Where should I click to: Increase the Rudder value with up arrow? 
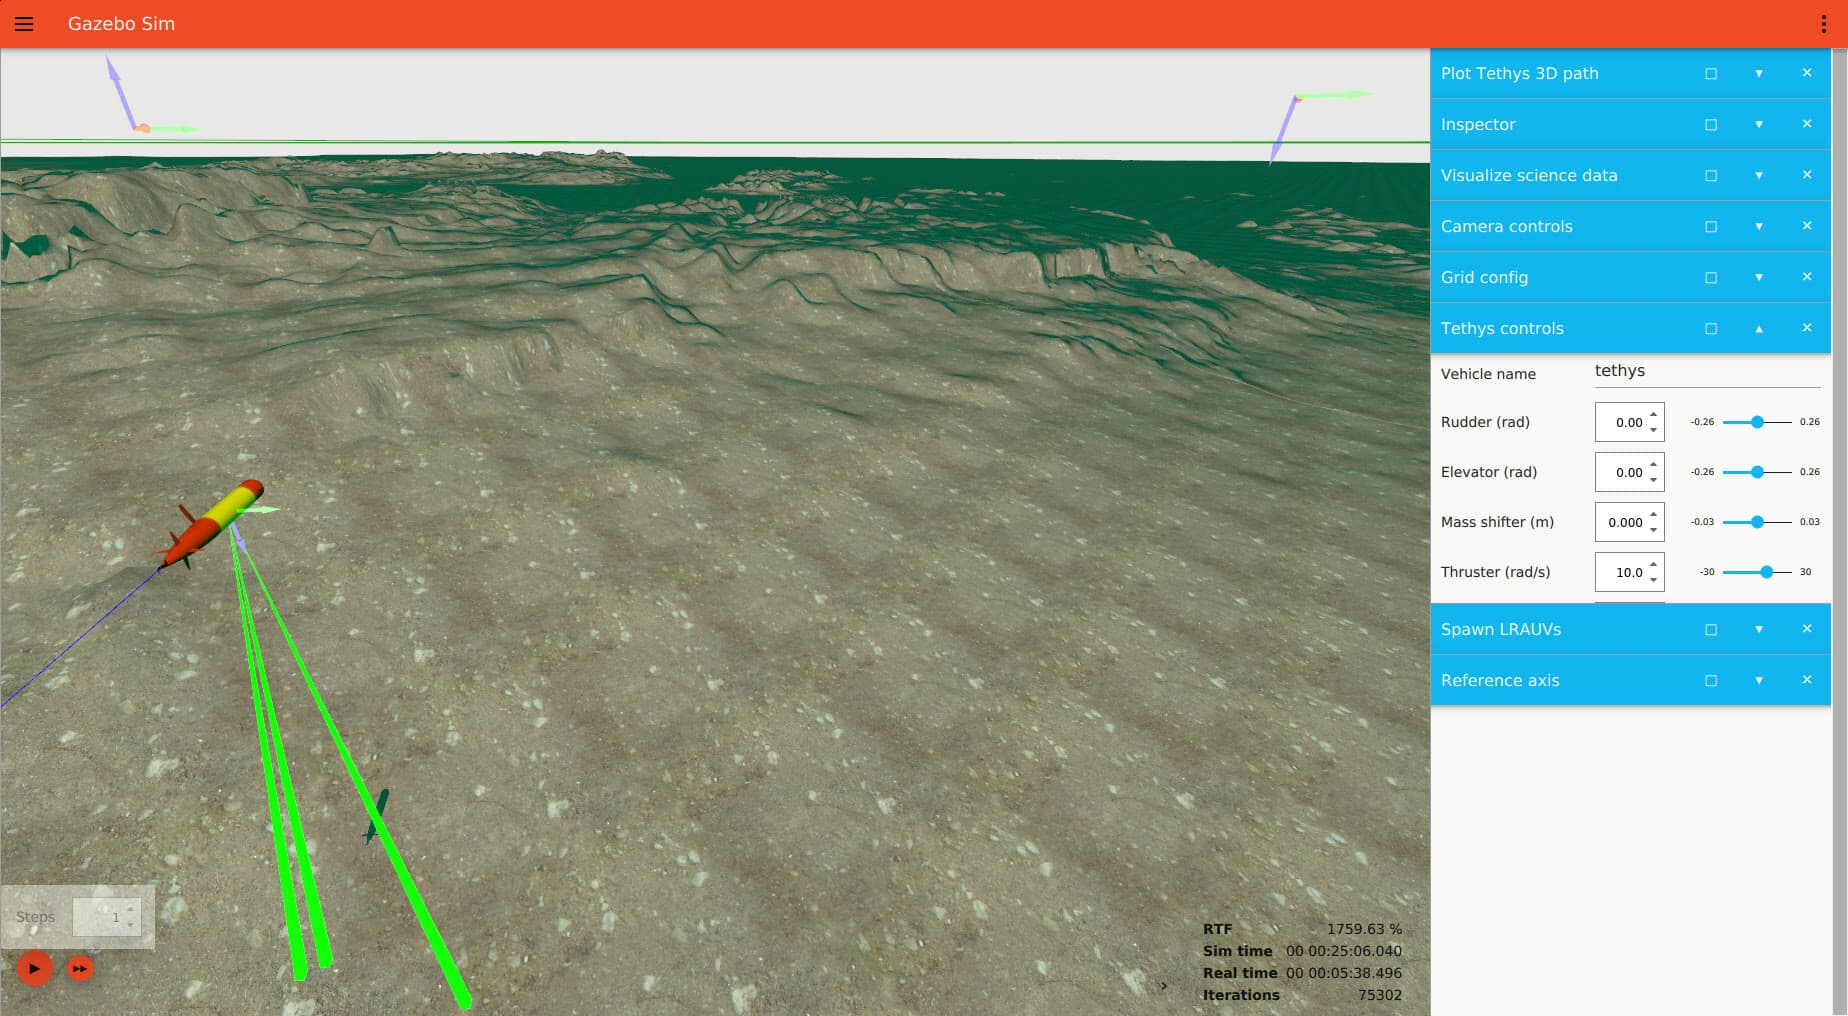pos(1654,414)
